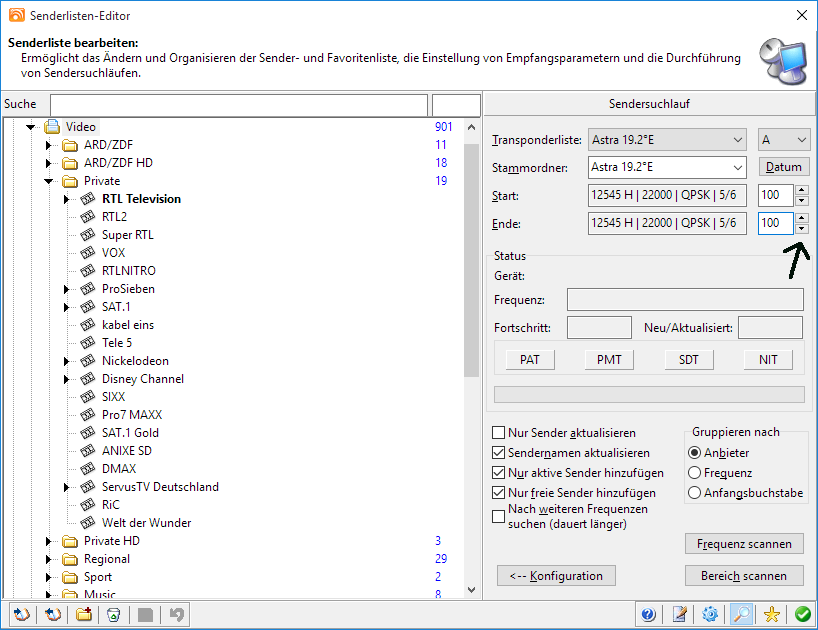Click the yellow star favorites icon
818x630 pixels.
[772, 614]
